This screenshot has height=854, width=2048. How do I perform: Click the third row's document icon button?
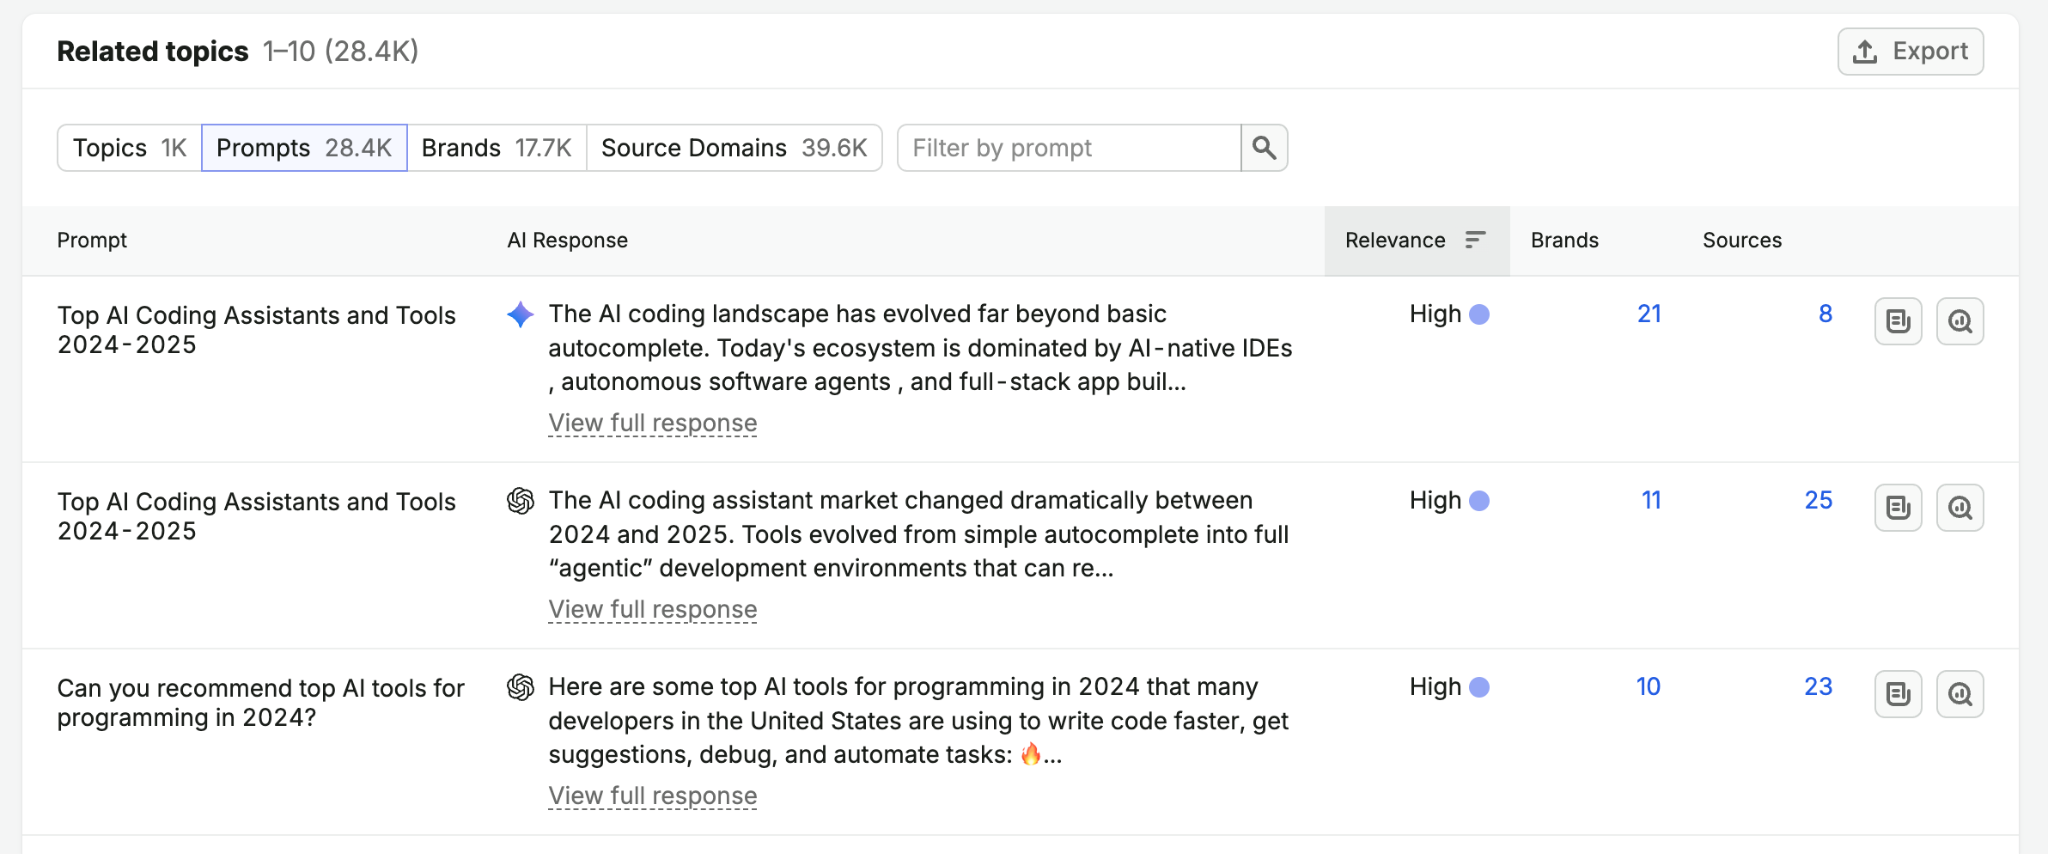tap(1898, 694)
